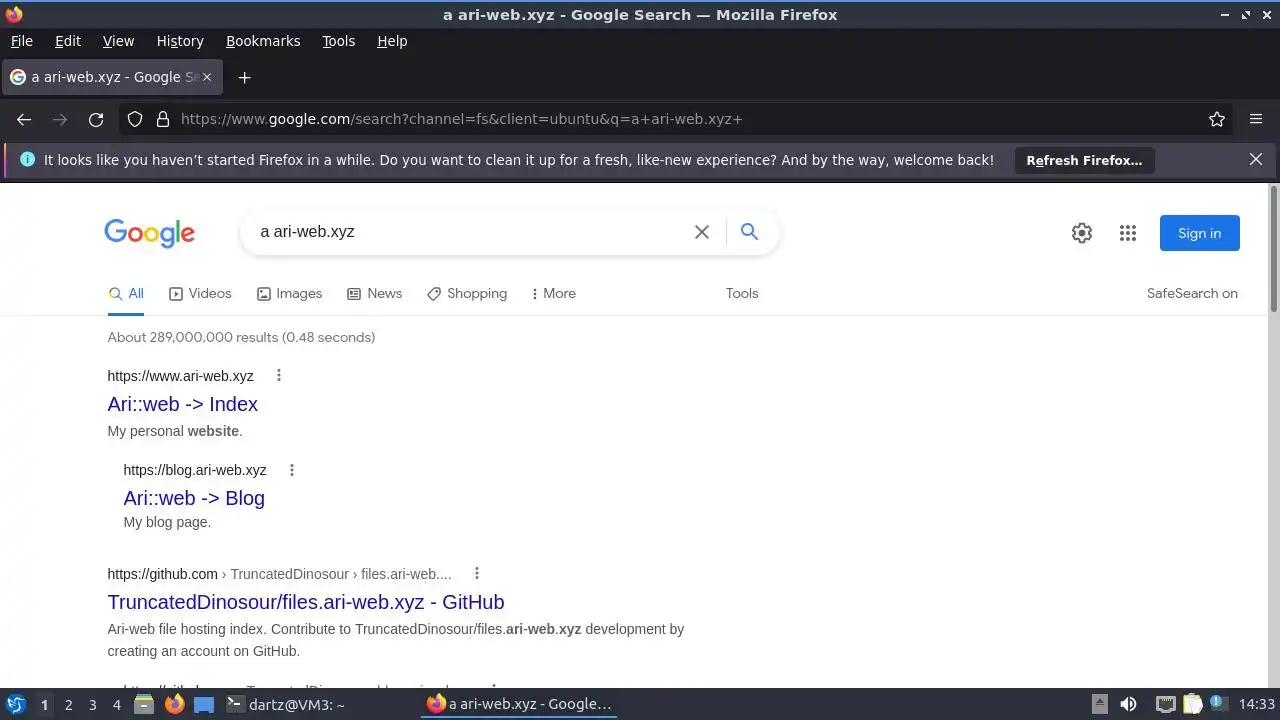The width and height of the screenshot is (1280, 720).
Task: Open the Firefox hamburger application menu
Action: (1256, 119)
